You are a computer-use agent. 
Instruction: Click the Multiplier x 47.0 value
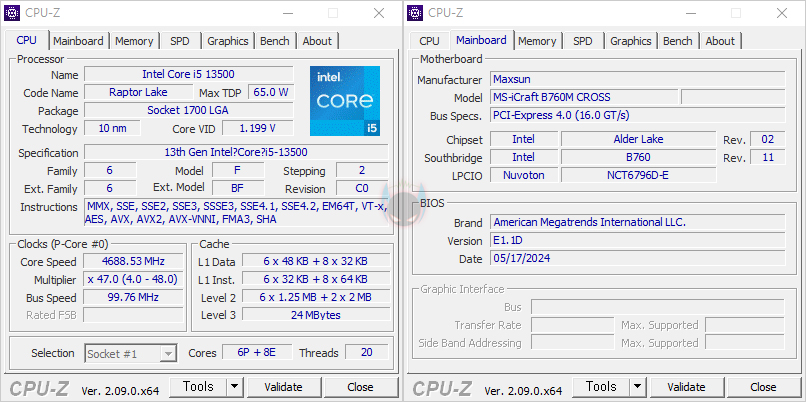pyautogui.click(x=133, y=279)
